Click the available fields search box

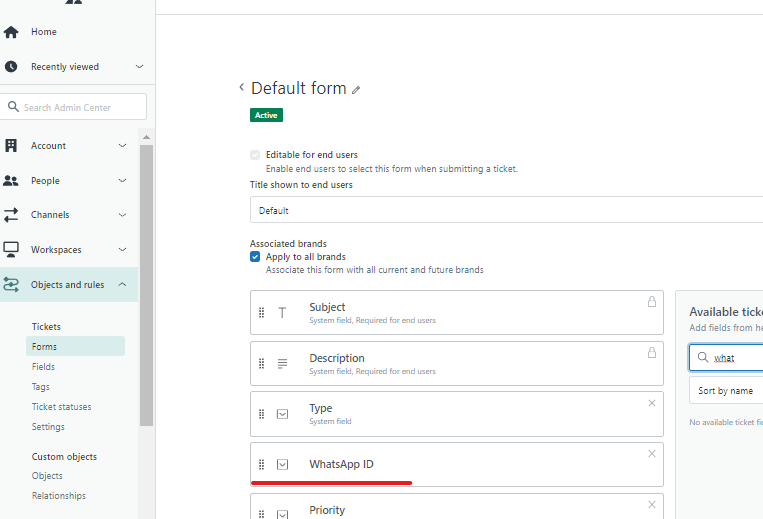726,358
